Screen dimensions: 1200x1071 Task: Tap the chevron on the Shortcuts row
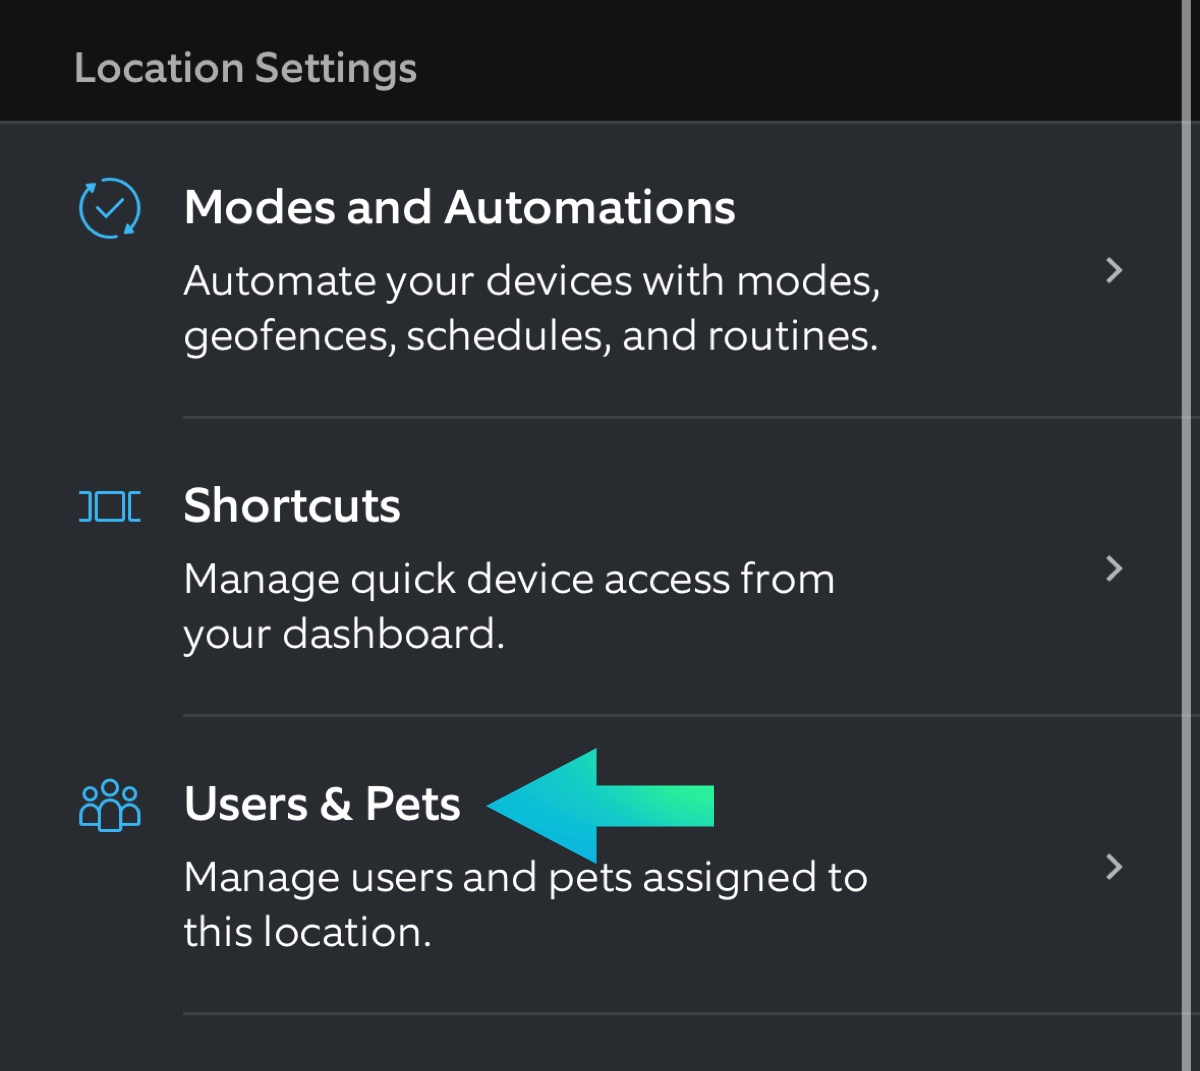point(1114,568)
